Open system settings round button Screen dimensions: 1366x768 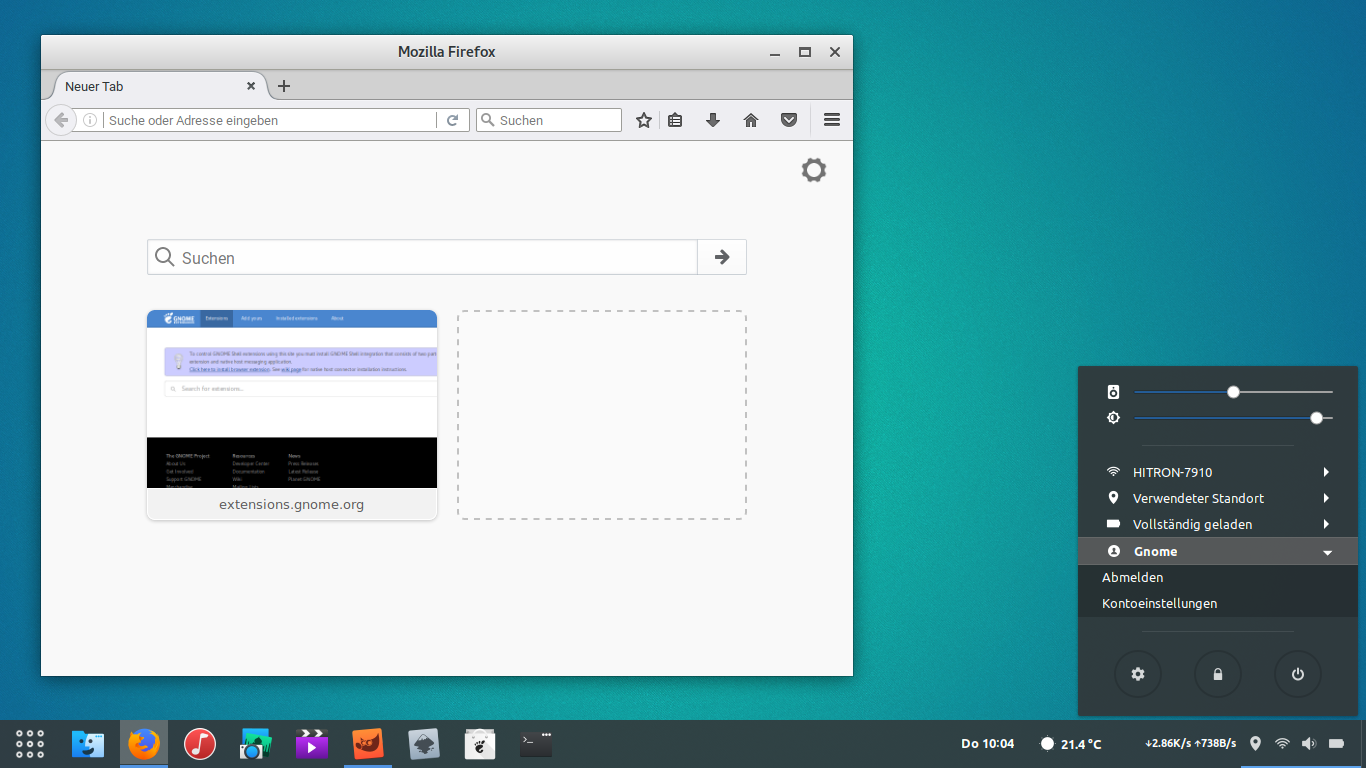point(1138,674)
